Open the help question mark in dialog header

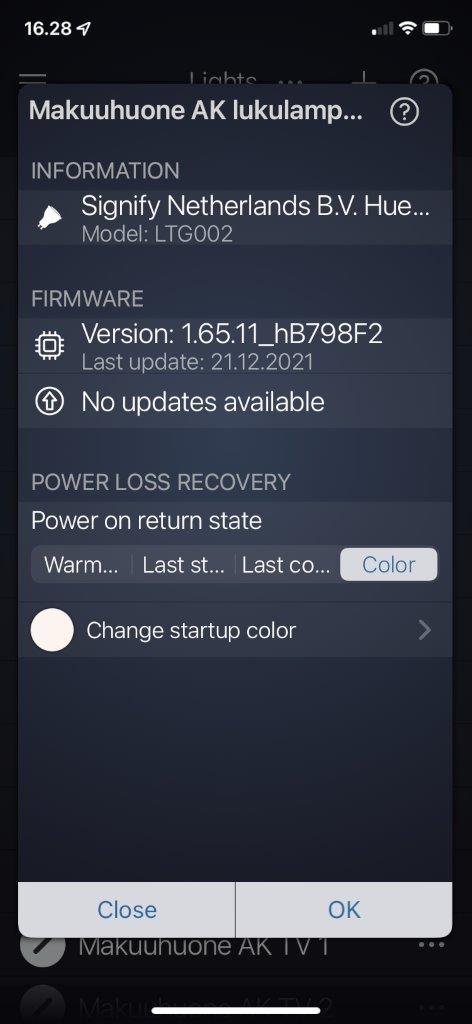pyautogui.click(x=404, y=112)
